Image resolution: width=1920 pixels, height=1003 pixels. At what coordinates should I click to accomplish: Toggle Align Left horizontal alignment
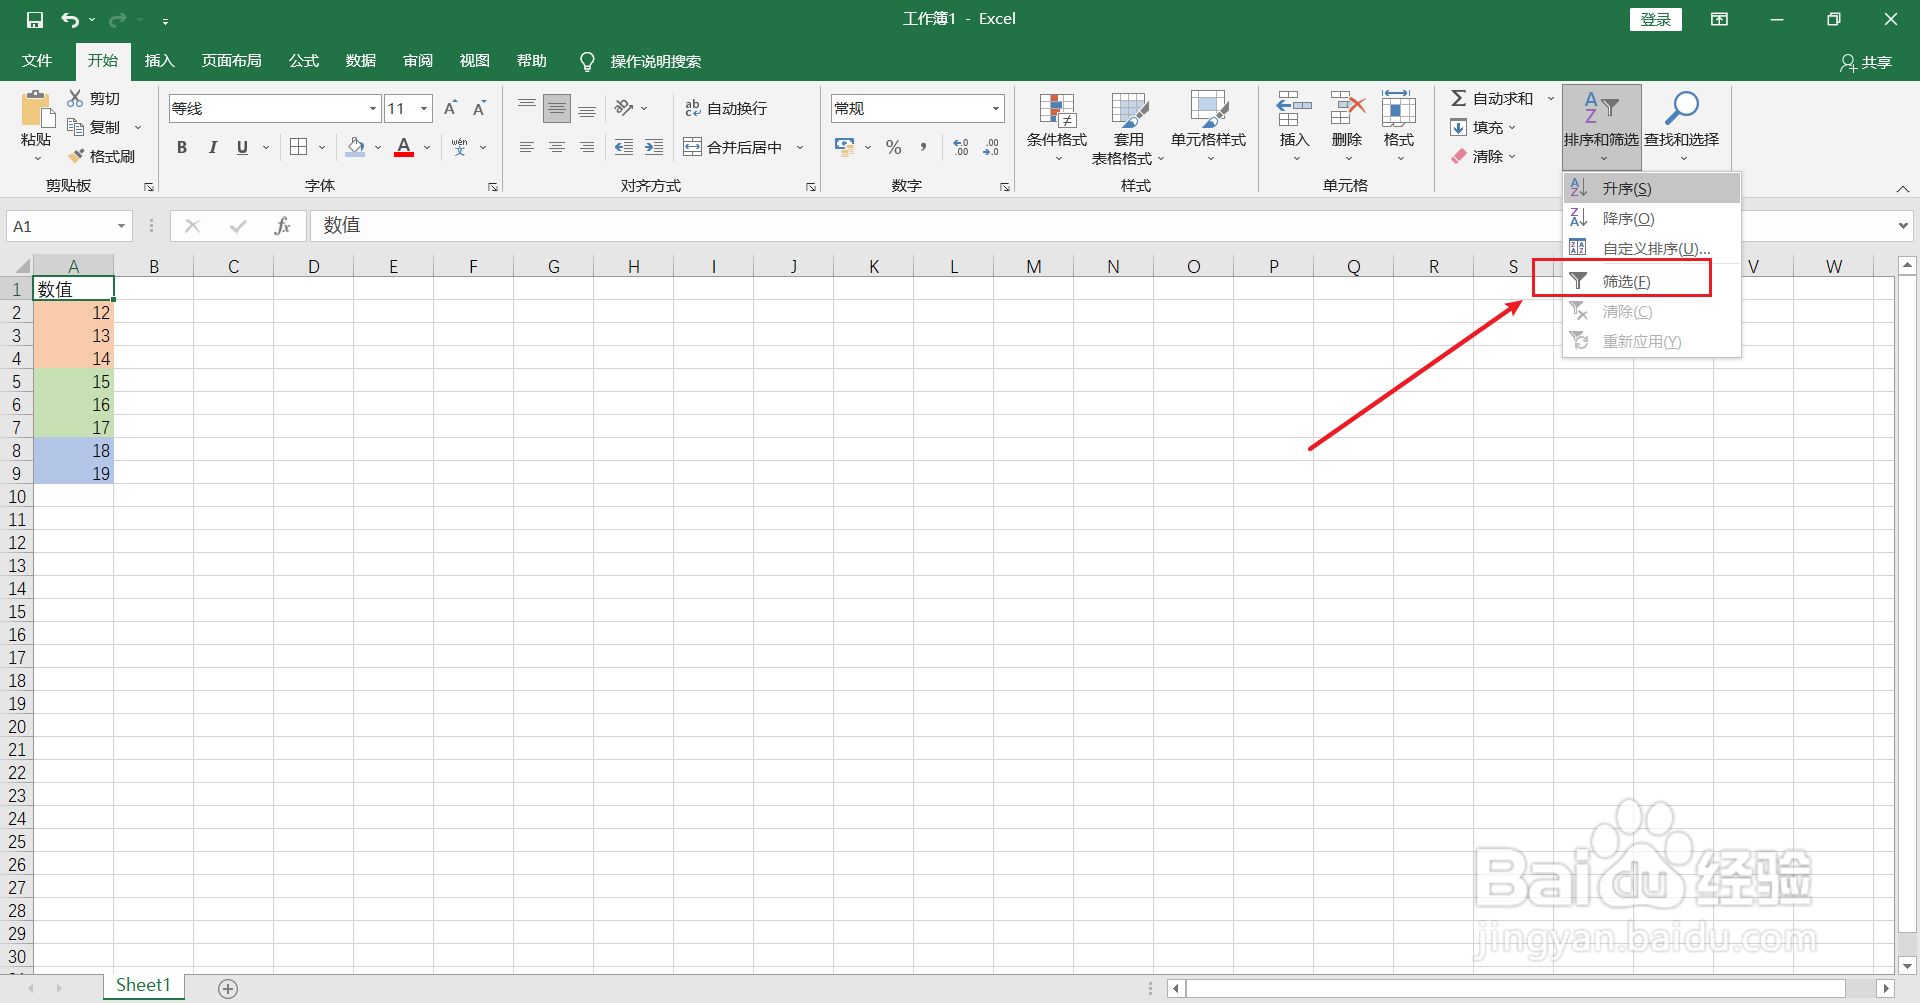pyautogui.click(x=527, y=147)
